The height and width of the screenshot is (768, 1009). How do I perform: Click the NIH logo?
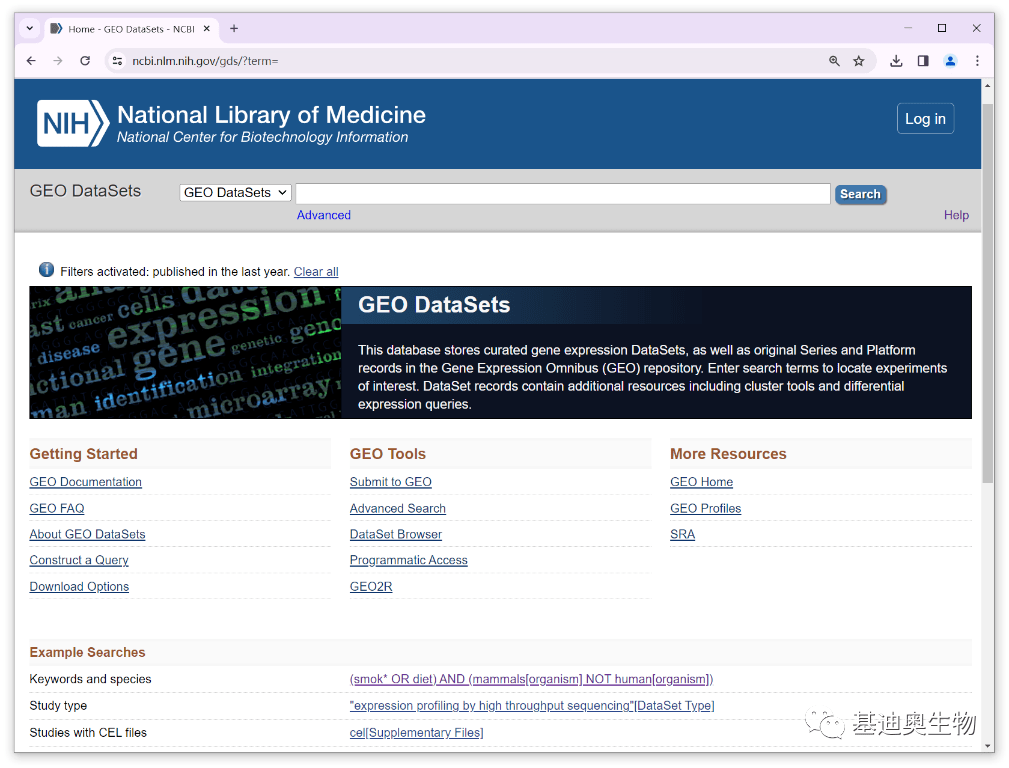pos(73,123)
